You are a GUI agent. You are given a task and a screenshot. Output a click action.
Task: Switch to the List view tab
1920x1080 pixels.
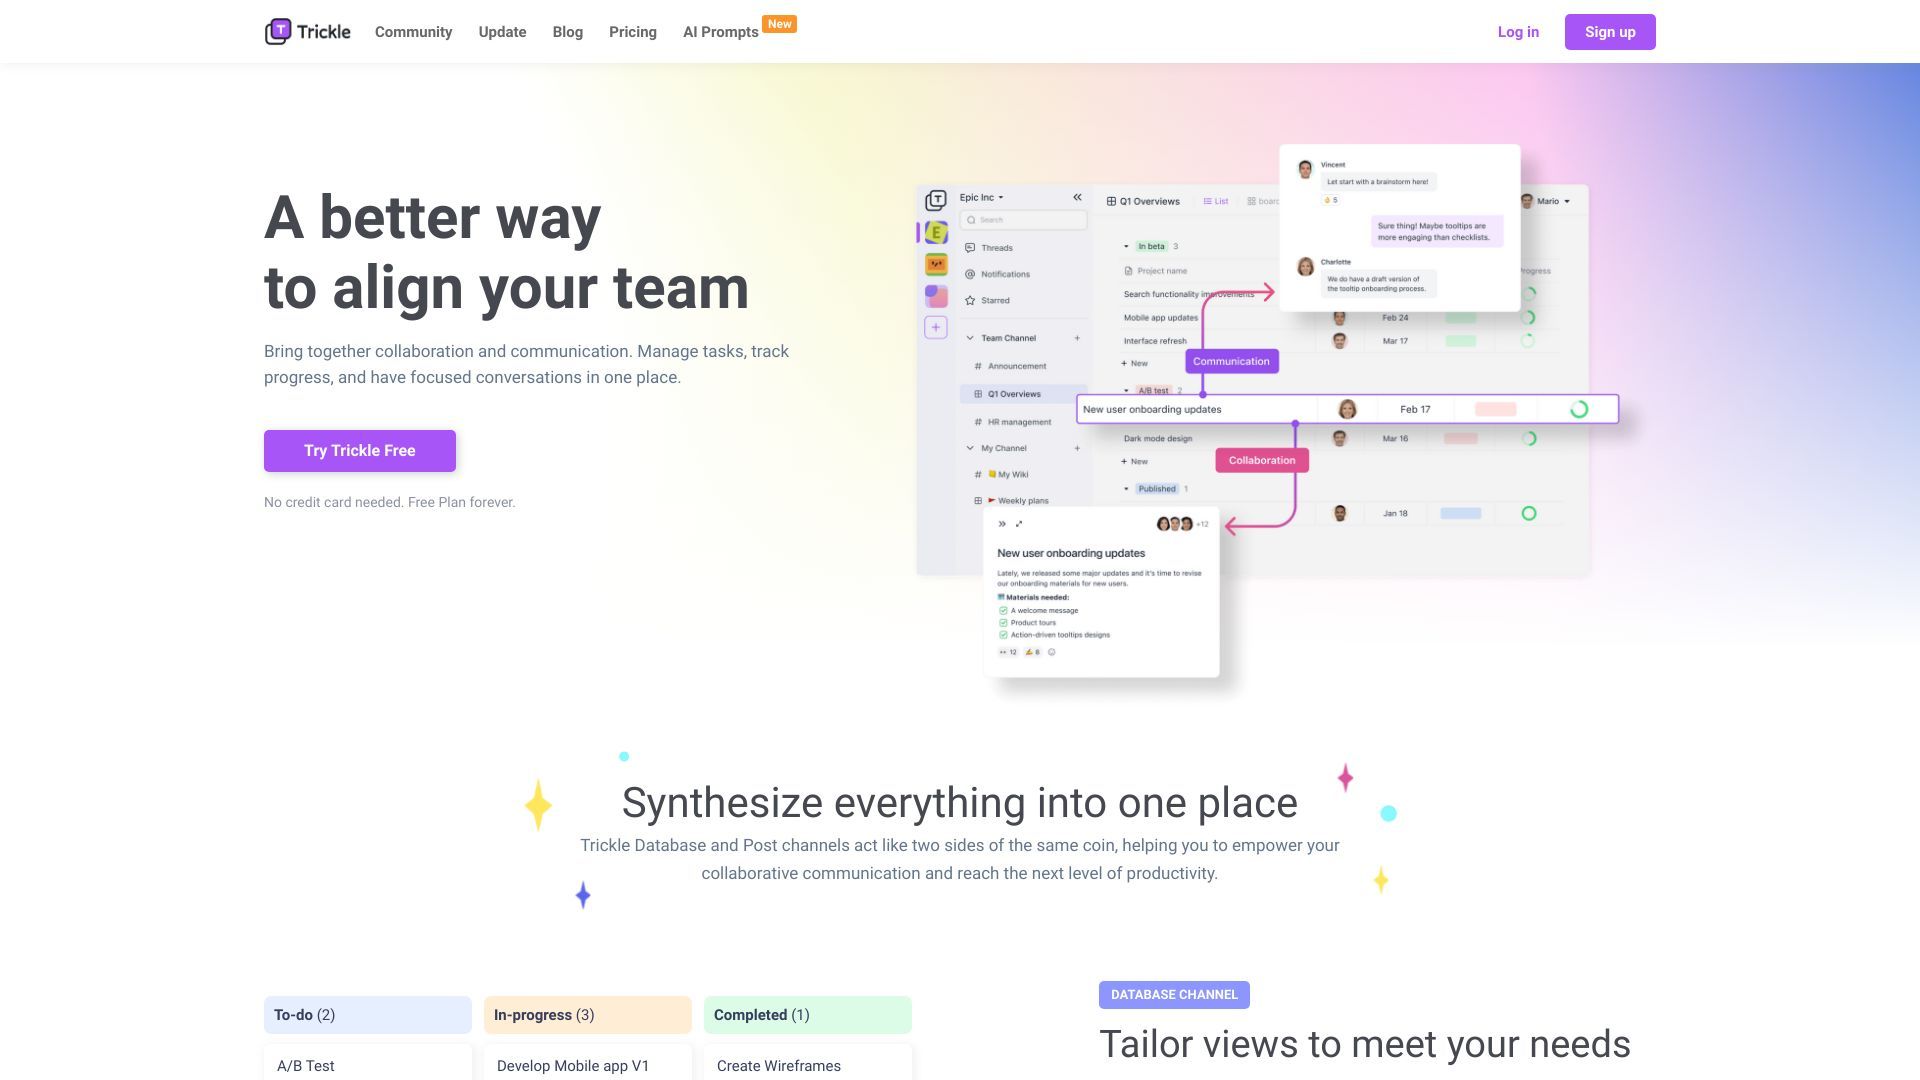coord(1216,201)
